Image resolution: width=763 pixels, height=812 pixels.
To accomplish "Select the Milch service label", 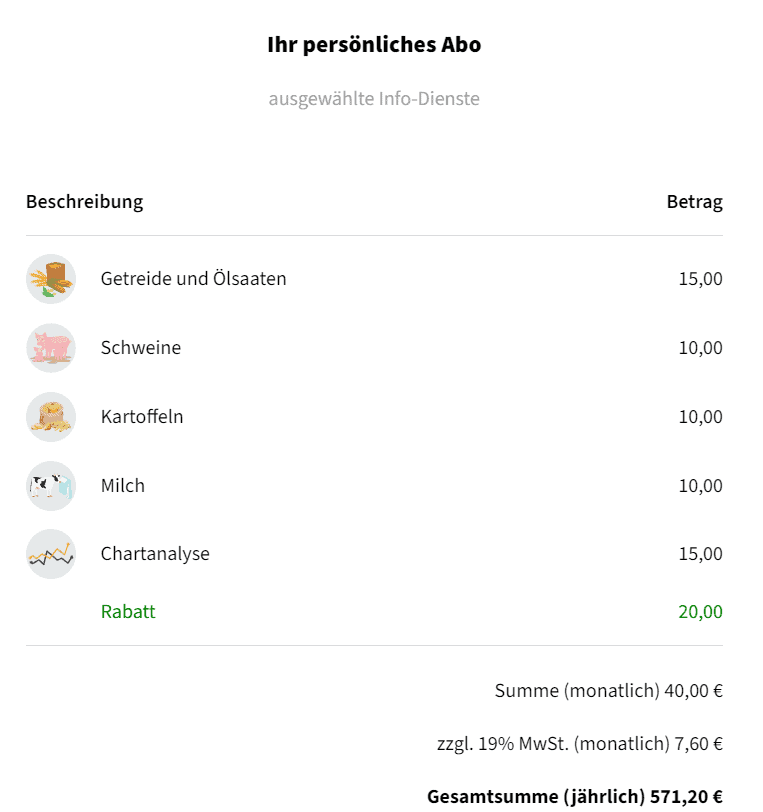I will coord(123,486).
